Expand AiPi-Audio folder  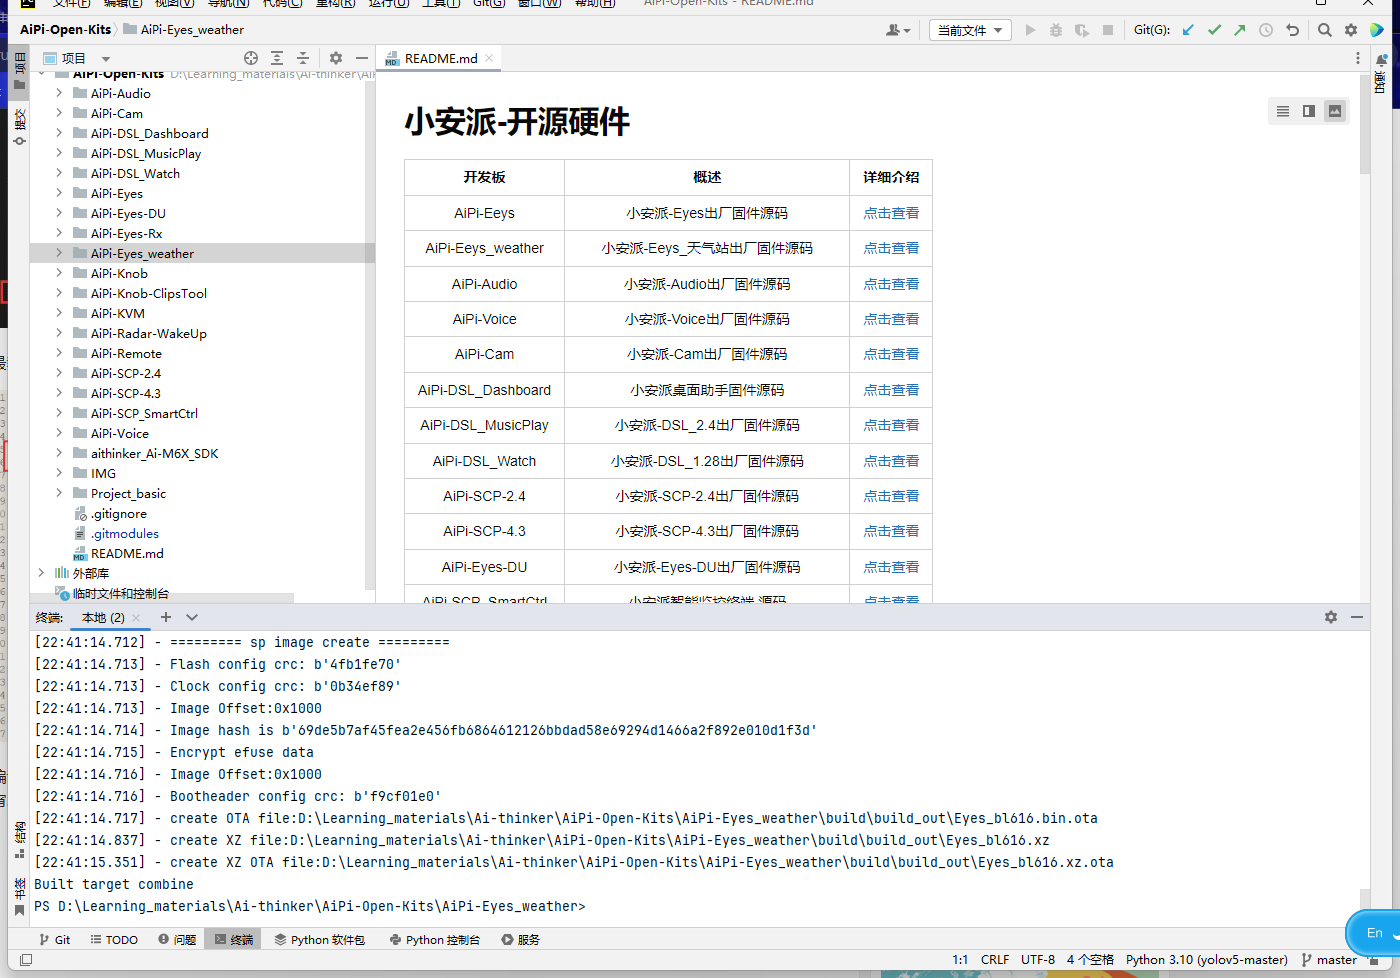pos(59,93)
